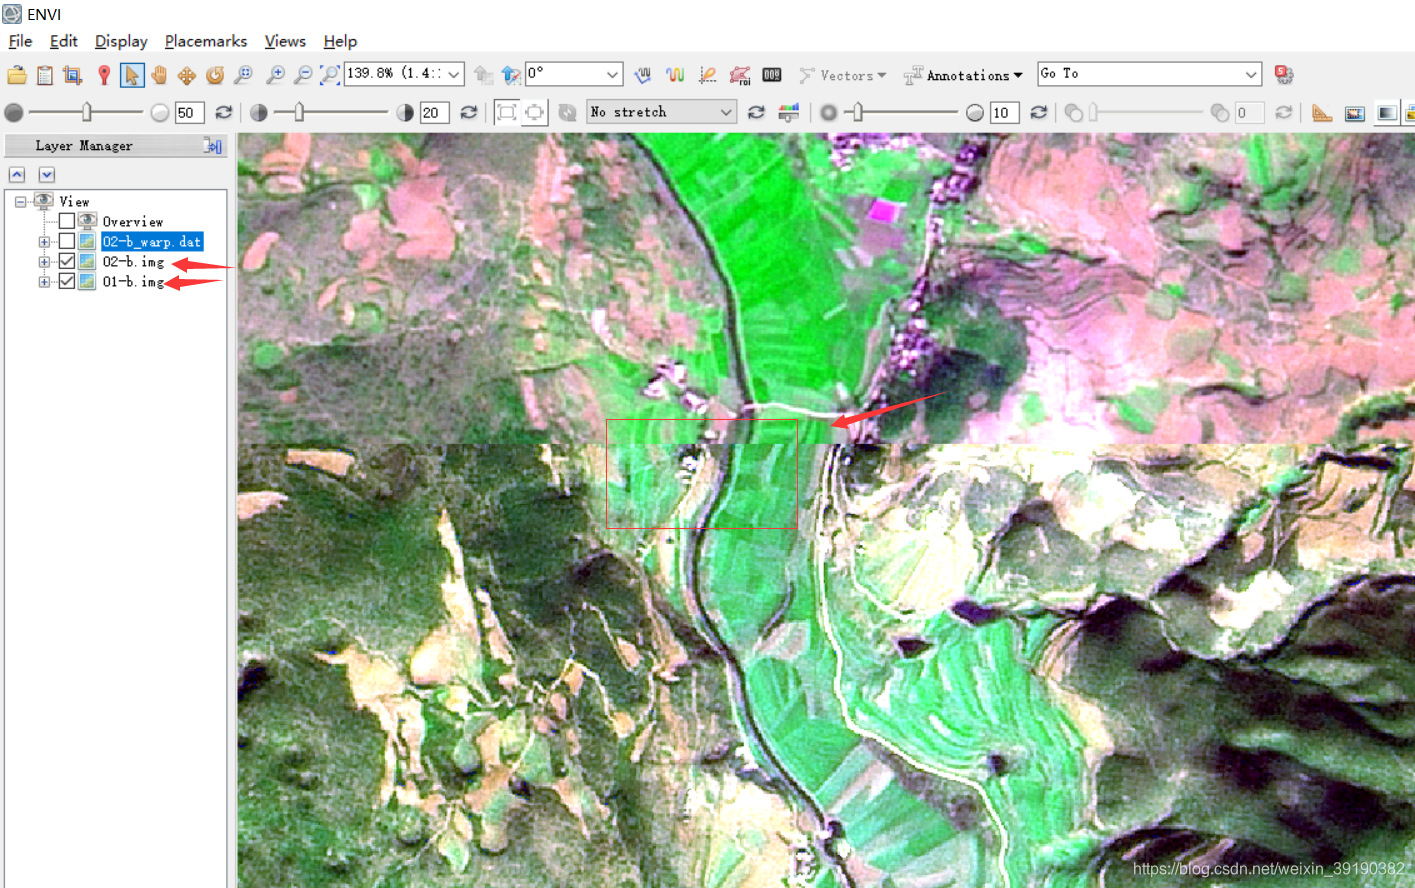Click the fixed Zoom Out icon
1415x888 pixels.
point(303,75)
